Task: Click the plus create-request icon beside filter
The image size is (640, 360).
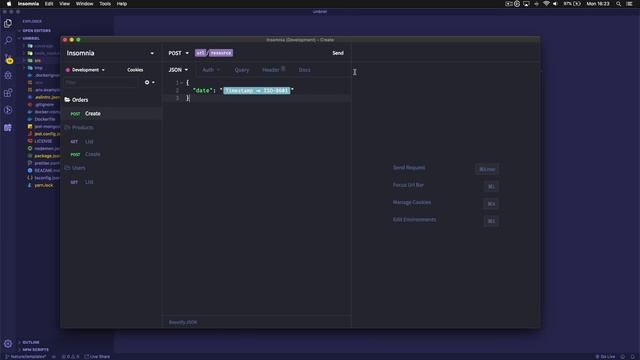Action: pyautogui.click(x=147, y=82)
